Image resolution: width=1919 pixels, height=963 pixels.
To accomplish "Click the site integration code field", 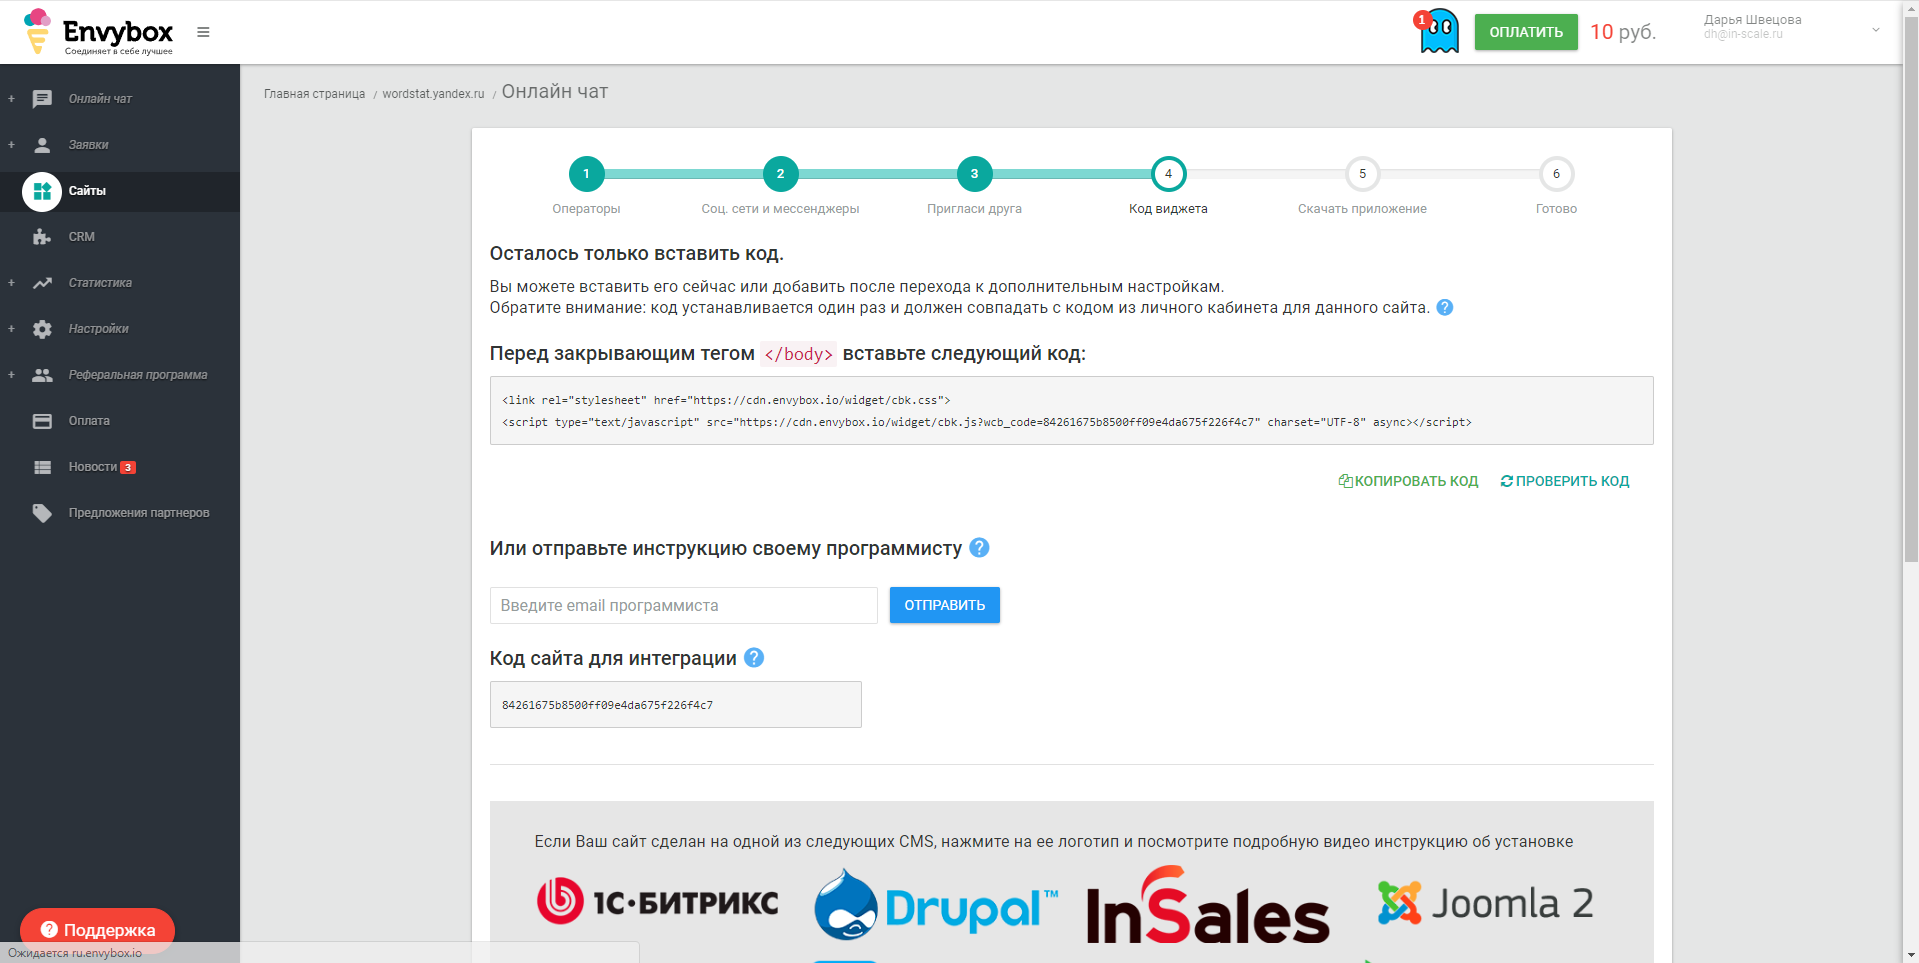I will click(x=676, y=705).
